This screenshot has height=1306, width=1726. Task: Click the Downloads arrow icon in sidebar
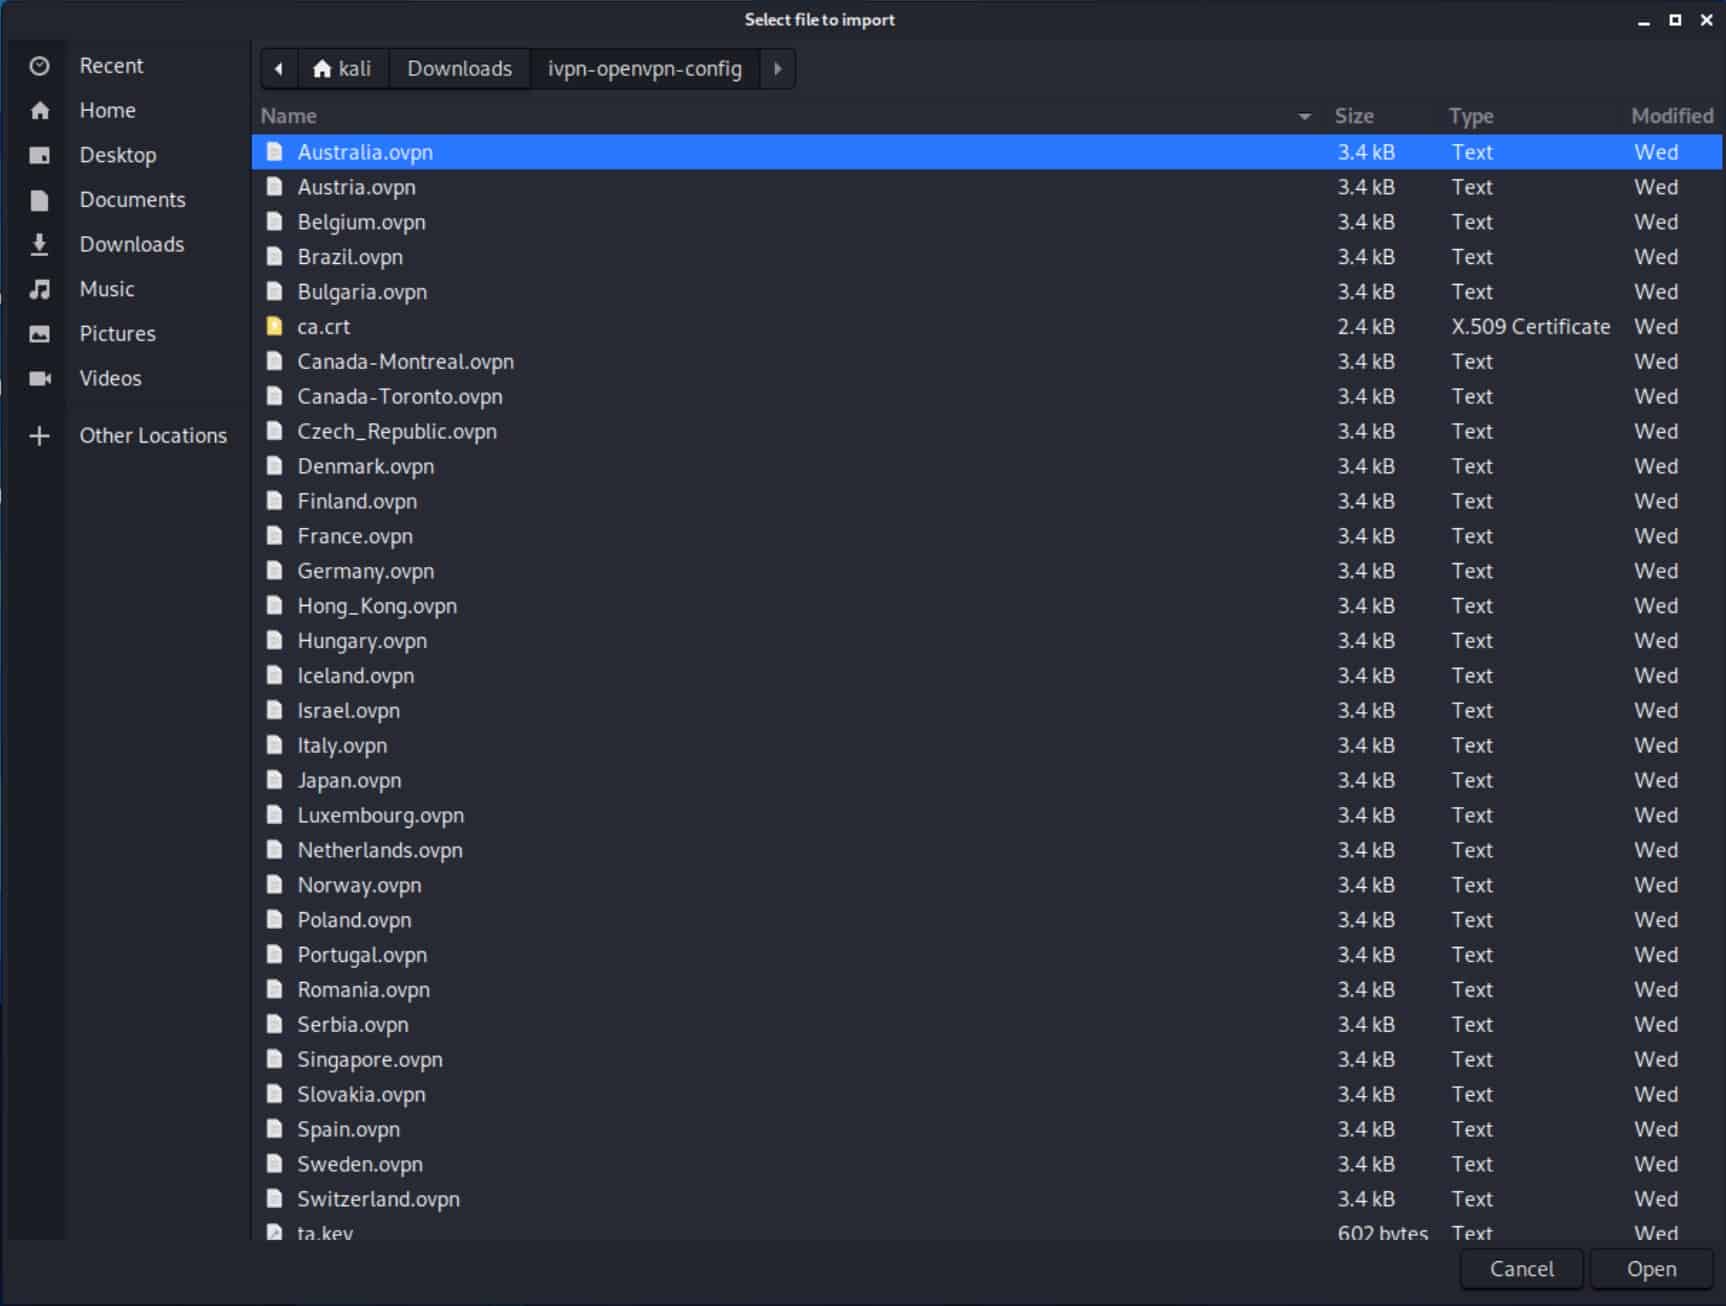tap(40, 244)
